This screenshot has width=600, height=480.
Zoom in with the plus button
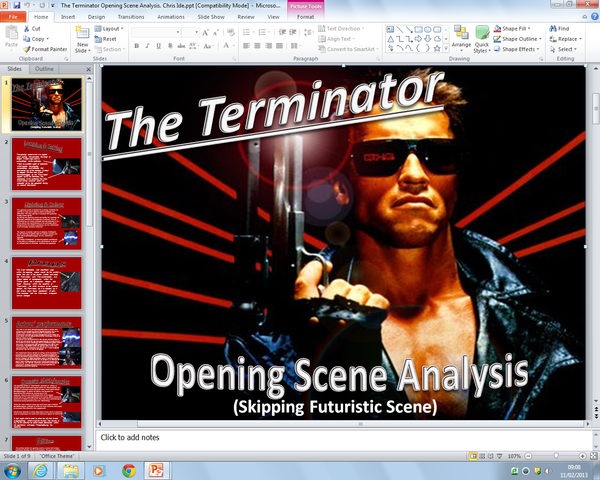(582, 456)
